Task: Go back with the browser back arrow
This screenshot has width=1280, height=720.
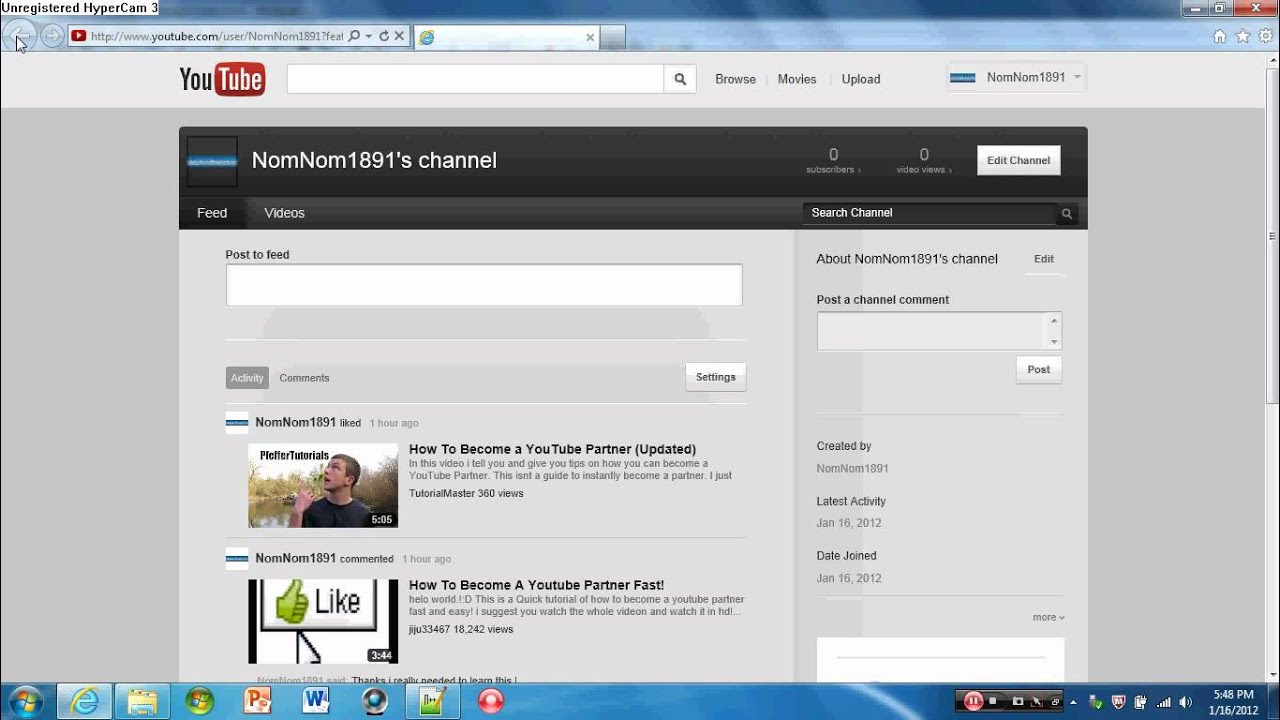Action: [19, 37]
